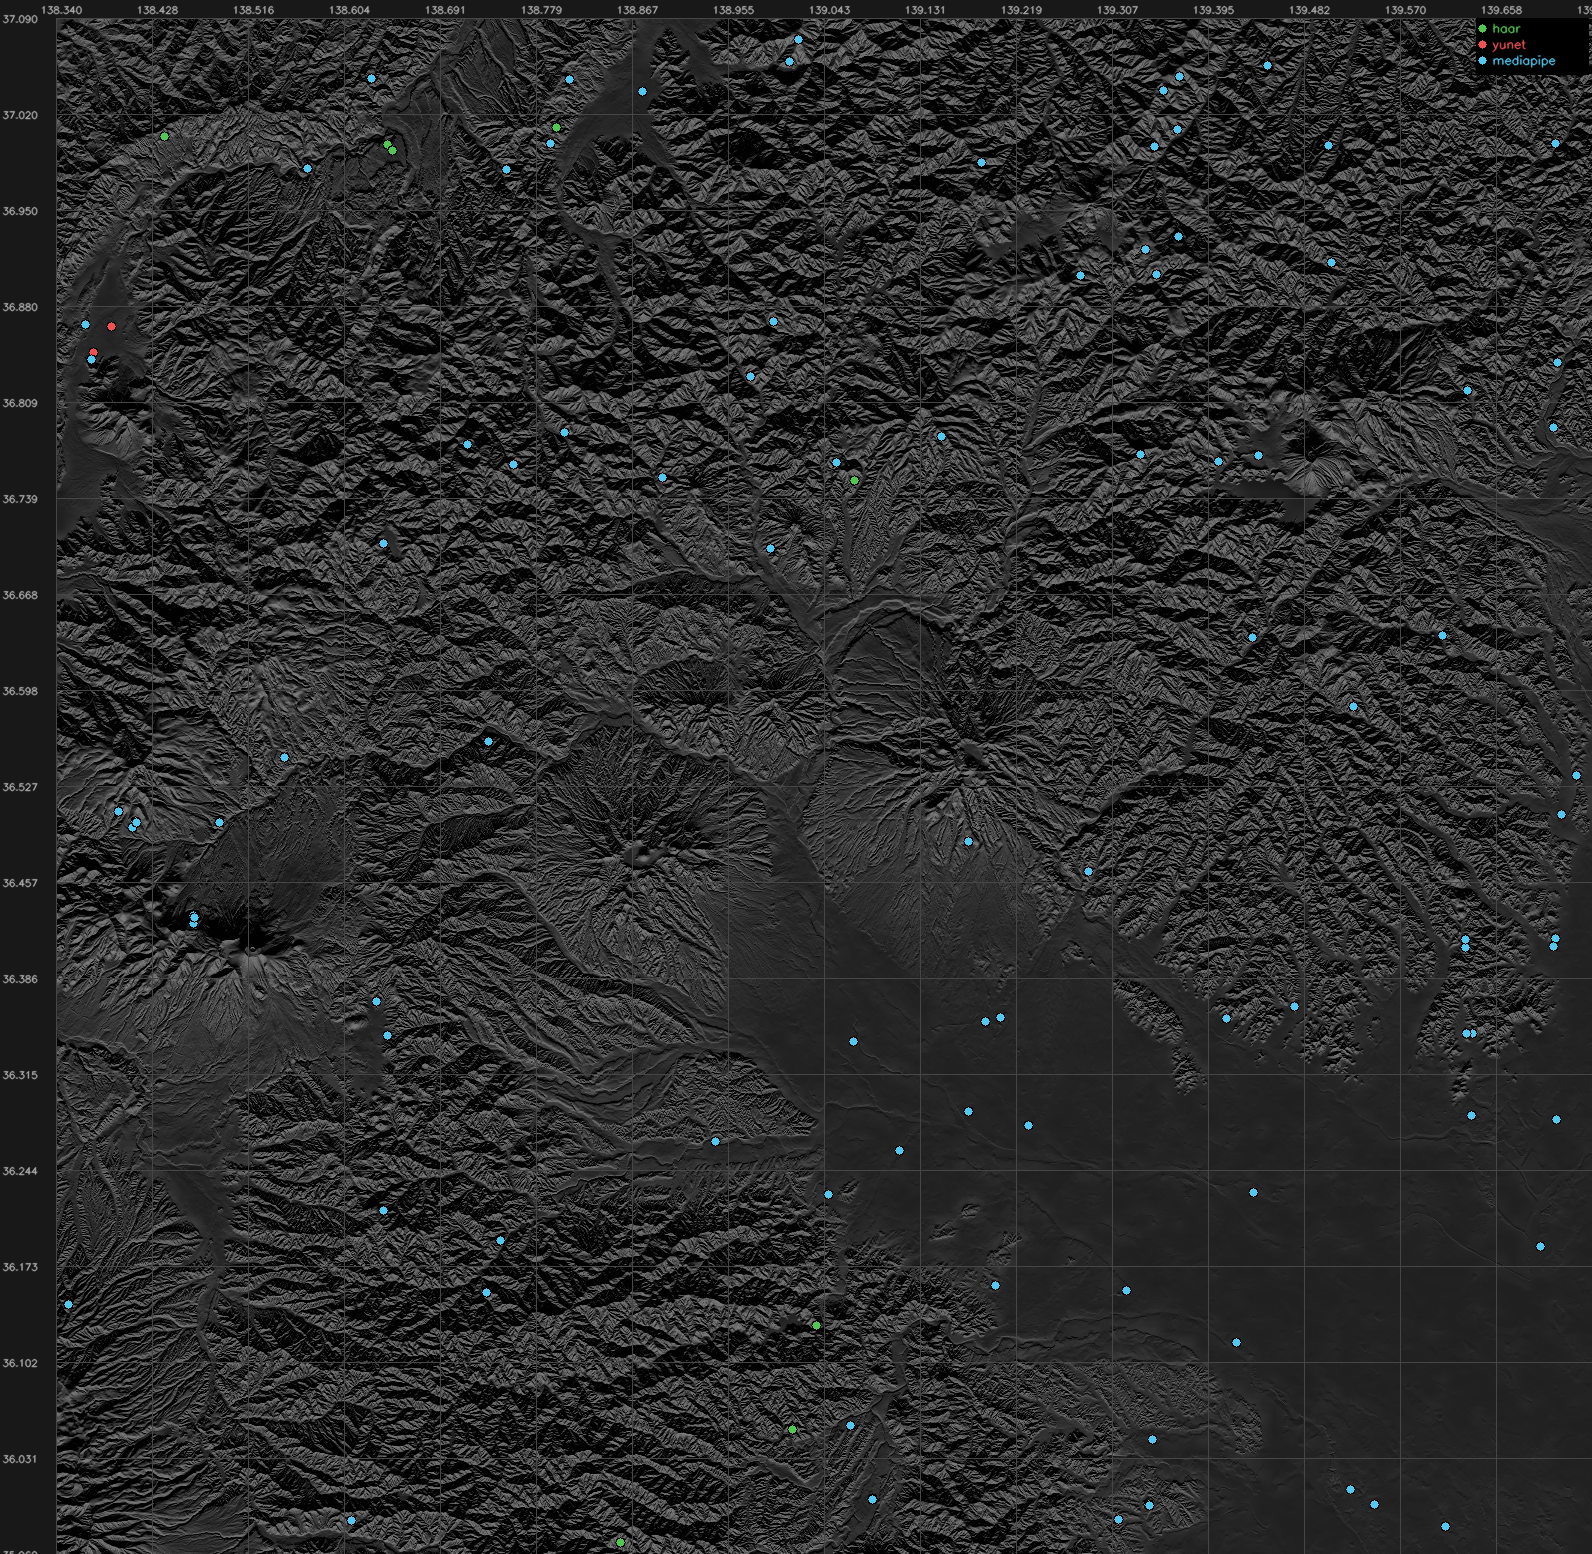Viewport: 1592px width, 1554px height.
Task: Click the red yunet legend marker
Action: [1482, 45]
